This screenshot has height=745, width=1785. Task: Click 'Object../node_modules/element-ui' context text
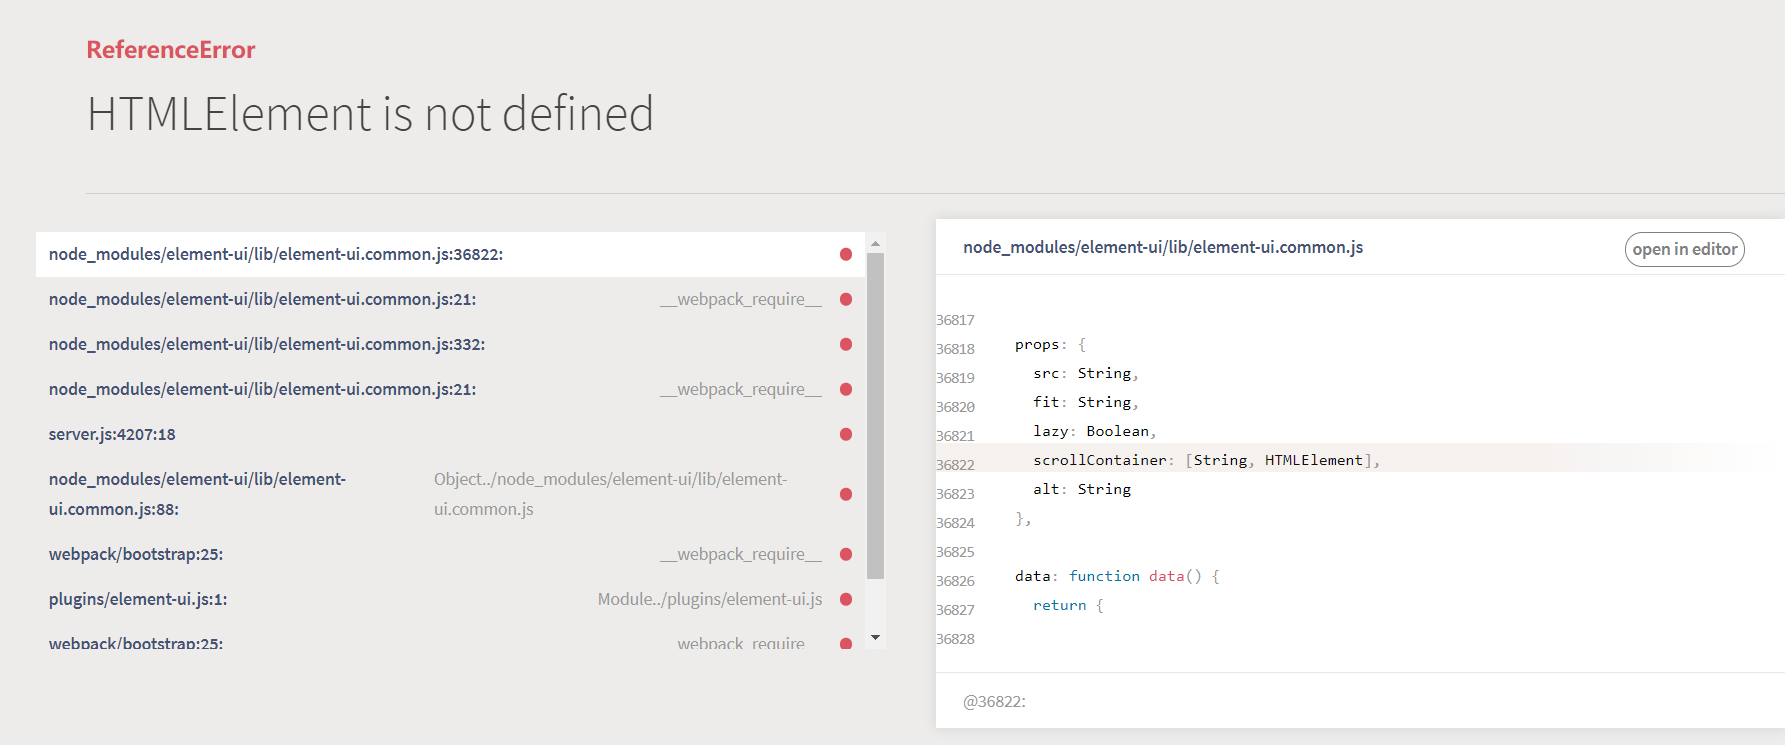[x=610, y=494]
